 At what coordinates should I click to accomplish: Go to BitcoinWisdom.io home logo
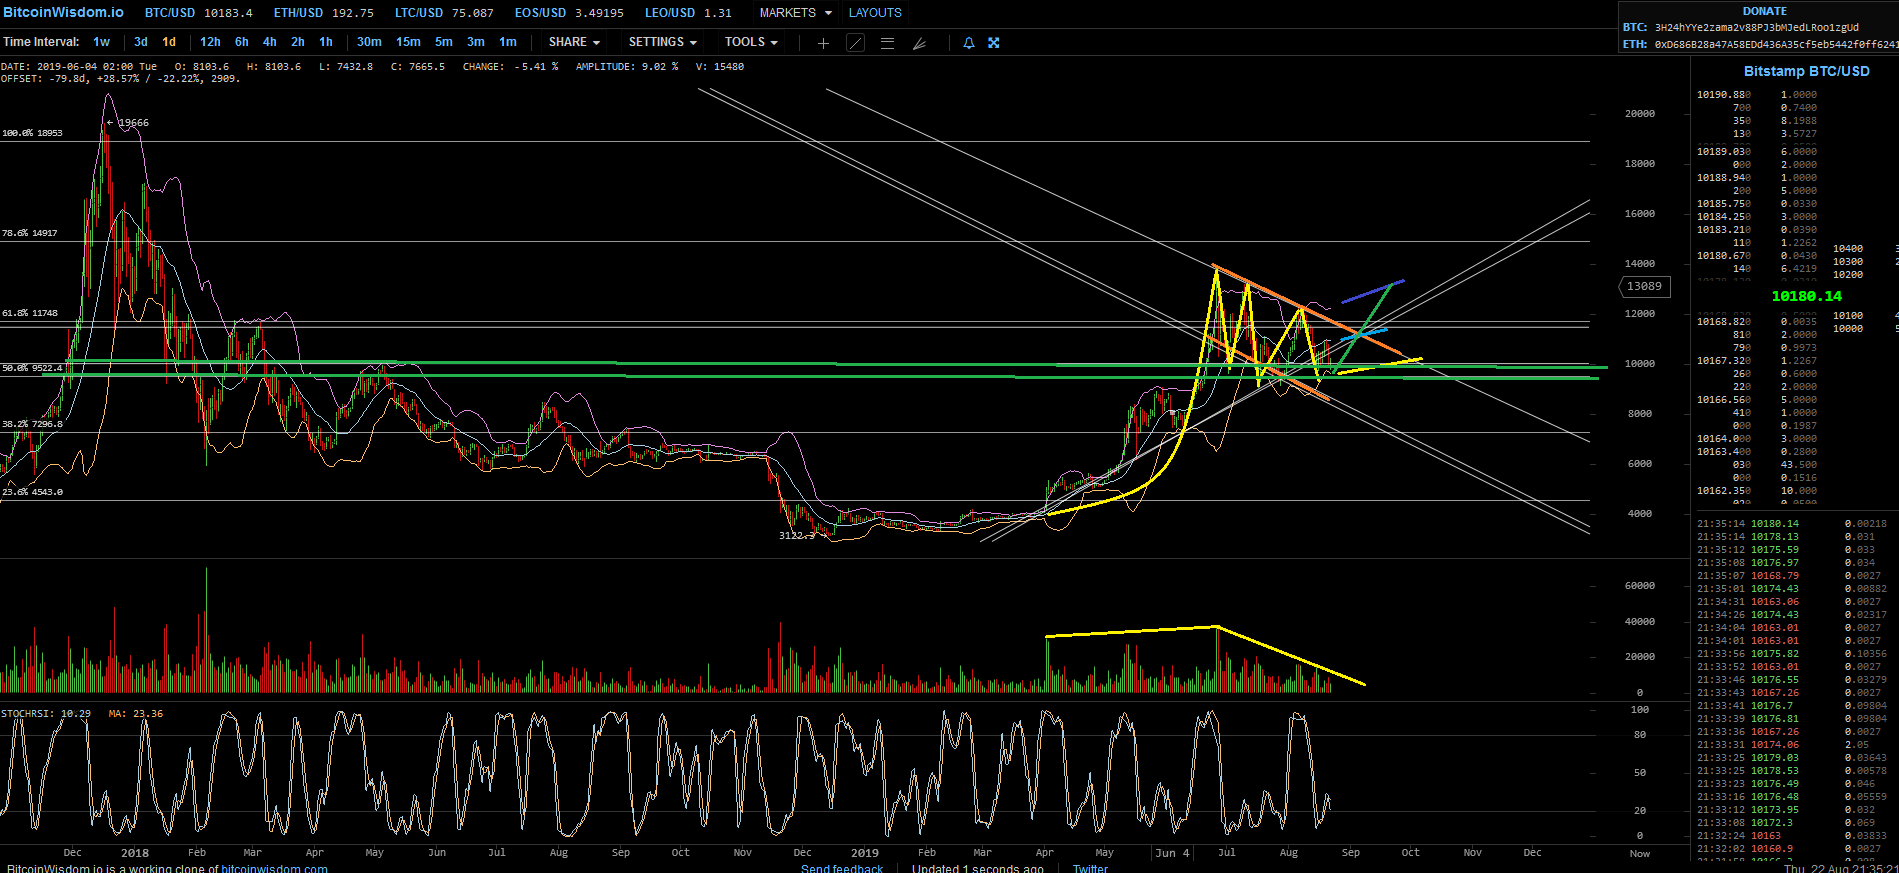[x=64, y=12]
